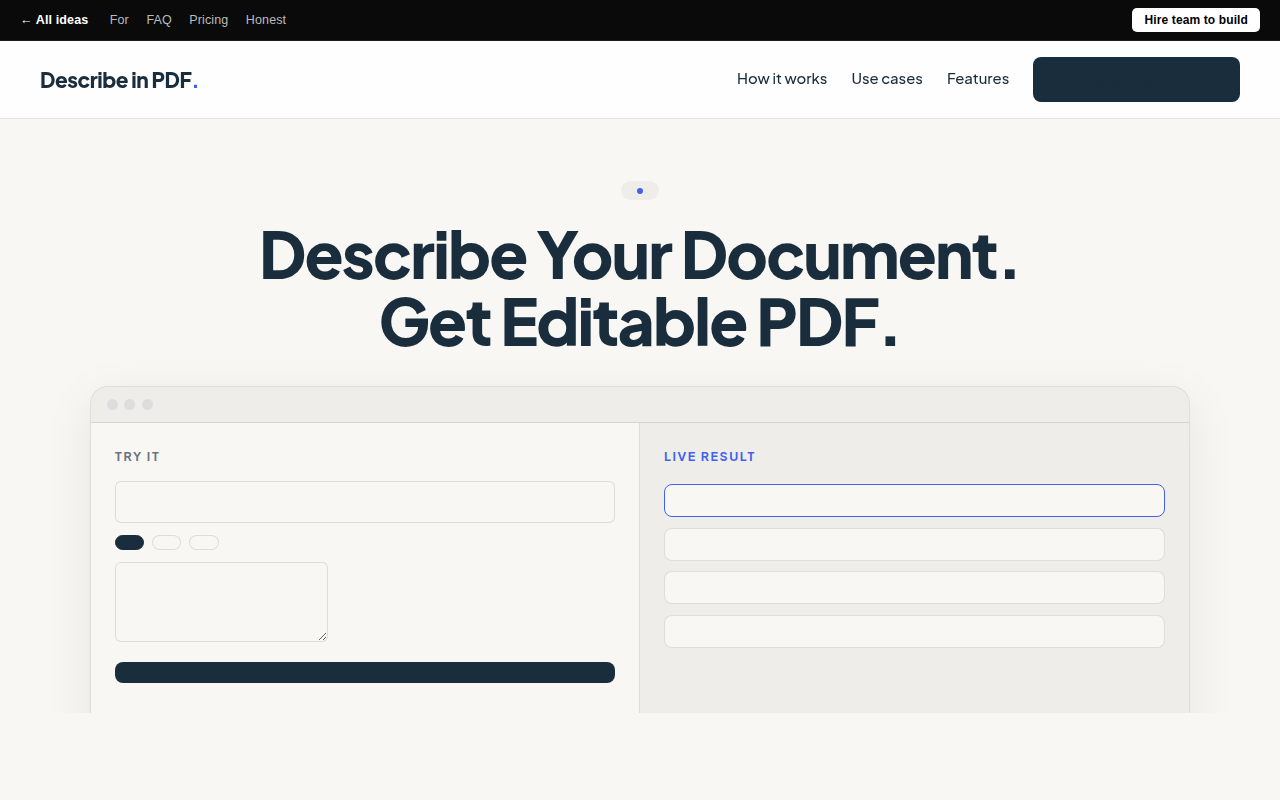Select the middle outlined pill chip
The height and width of the screenshot is (800, 1280).
pos(166,542)
